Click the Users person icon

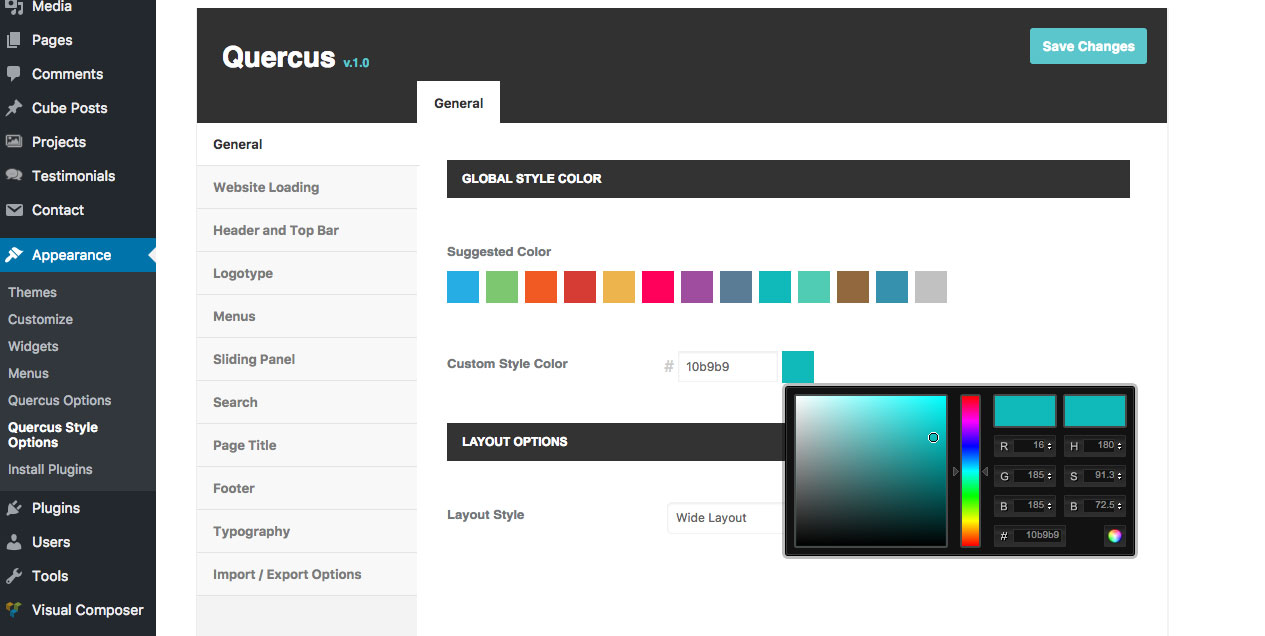[14, 542]
